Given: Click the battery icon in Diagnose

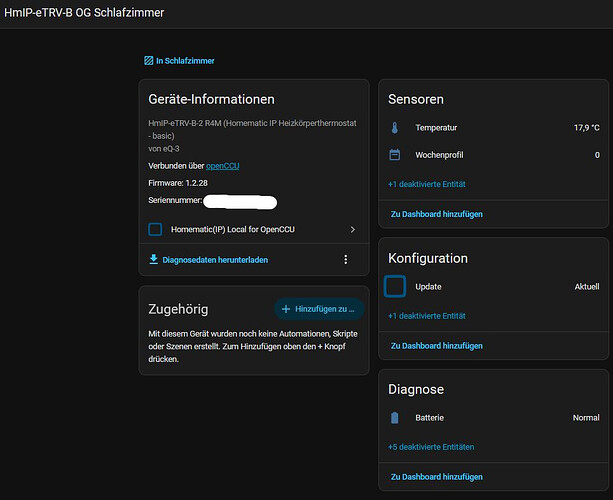Looking at the screenshot, I should pos(394,418).
